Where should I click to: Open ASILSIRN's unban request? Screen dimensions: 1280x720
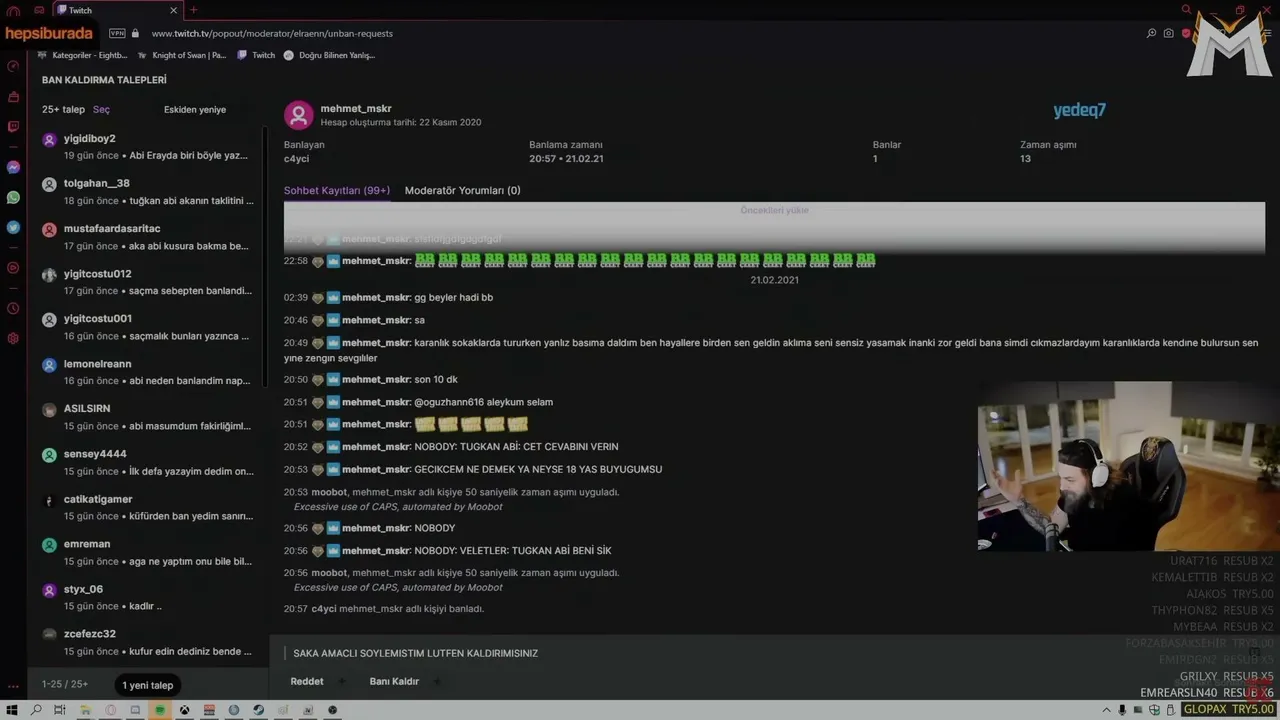tap(148, 417)
